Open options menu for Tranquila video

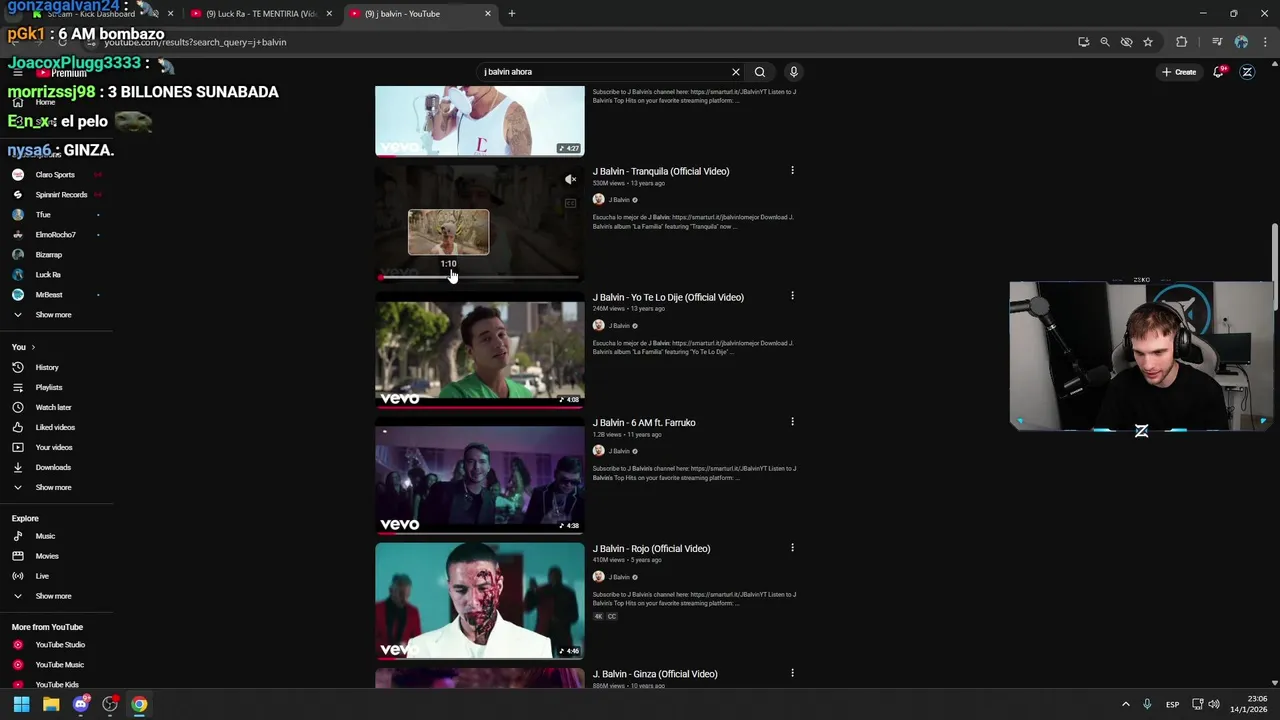792,171
